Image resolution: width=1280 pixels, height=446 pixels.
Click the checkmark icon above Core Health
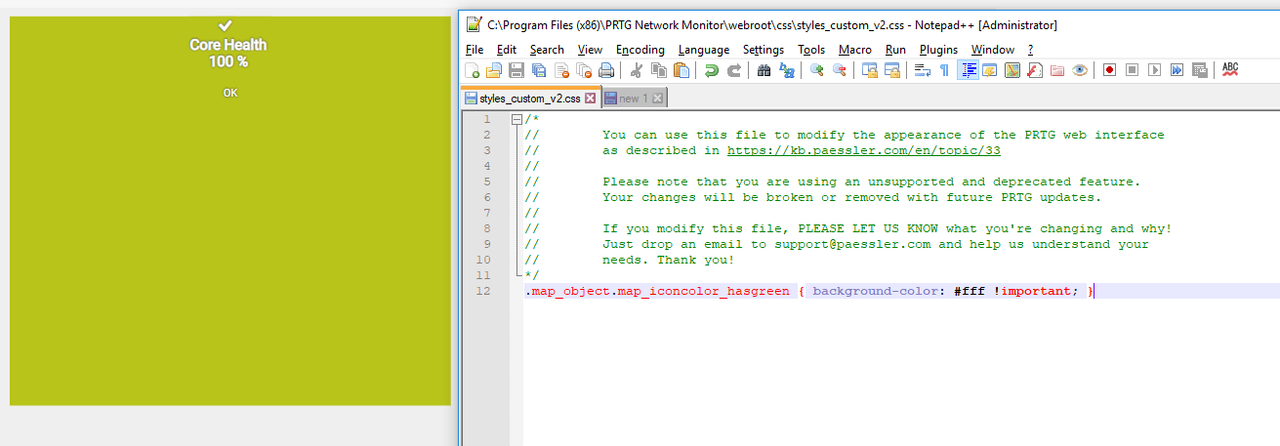click(226, 25)
